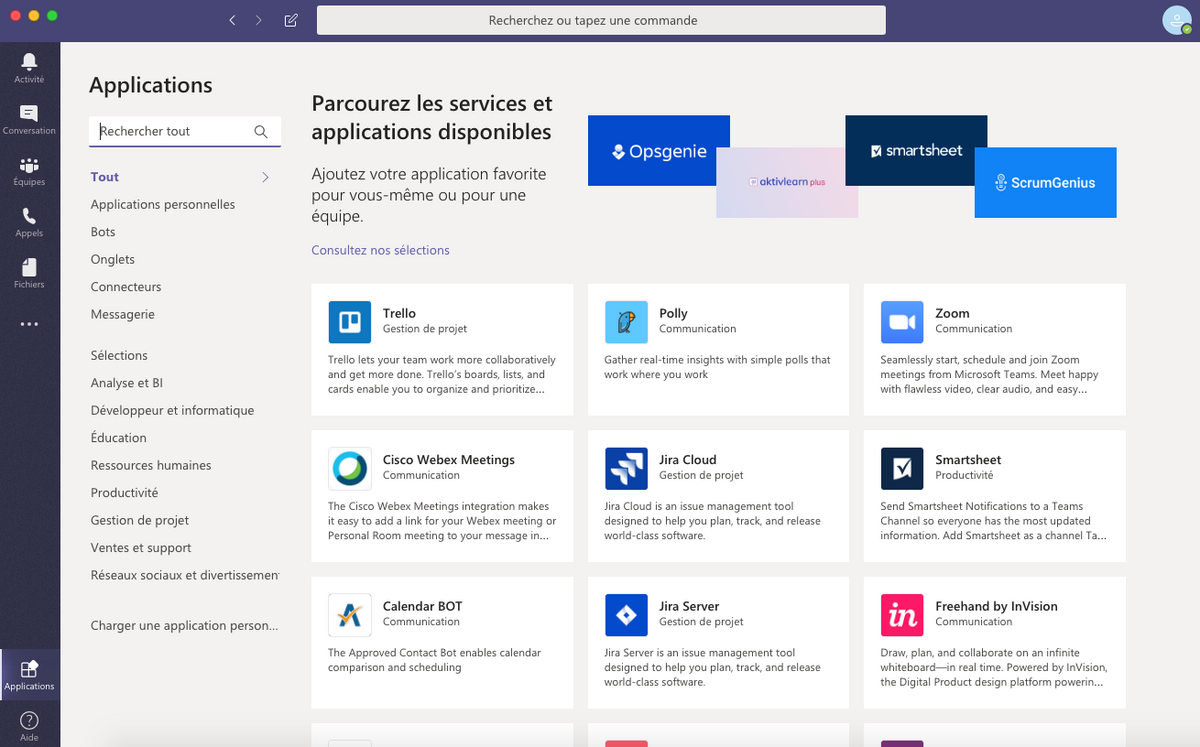The width and height of the screenshot is (1200, 747).
Task: Click the Trello card title
Action: click(399, 313)
